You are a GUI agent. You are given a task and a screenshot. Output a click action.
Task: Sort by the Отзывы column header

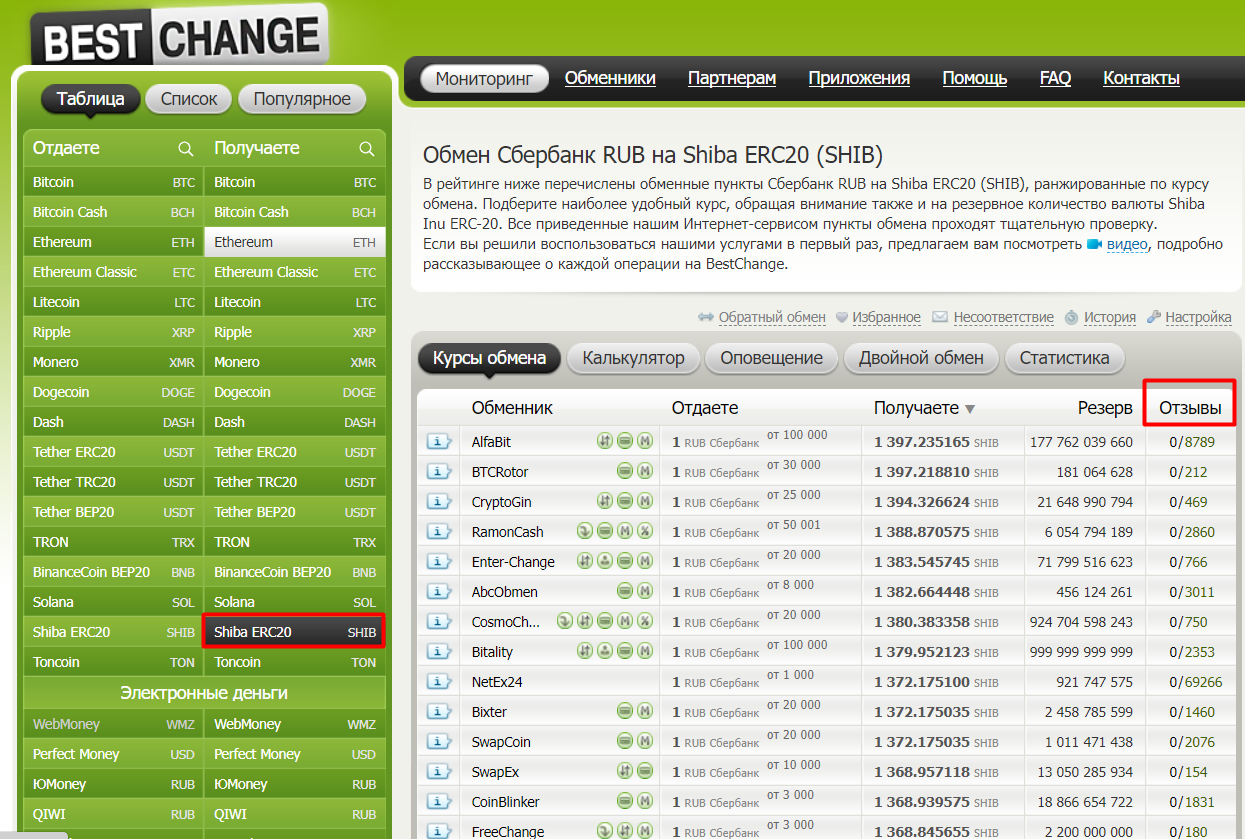pos(1190,408)
